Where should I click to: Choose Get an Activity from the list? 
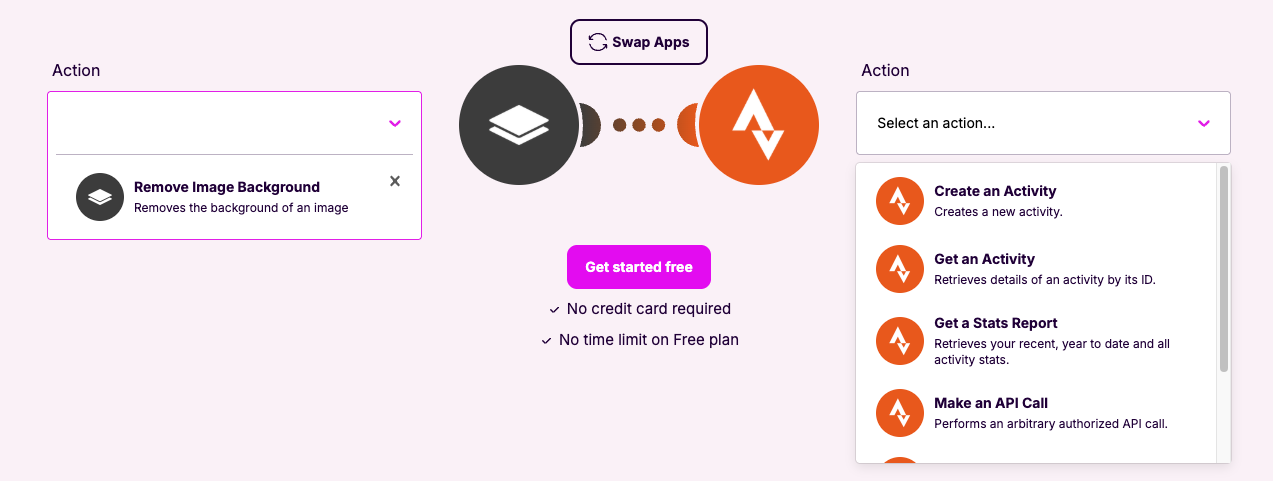pyautogui.click(x=984, y=259)
